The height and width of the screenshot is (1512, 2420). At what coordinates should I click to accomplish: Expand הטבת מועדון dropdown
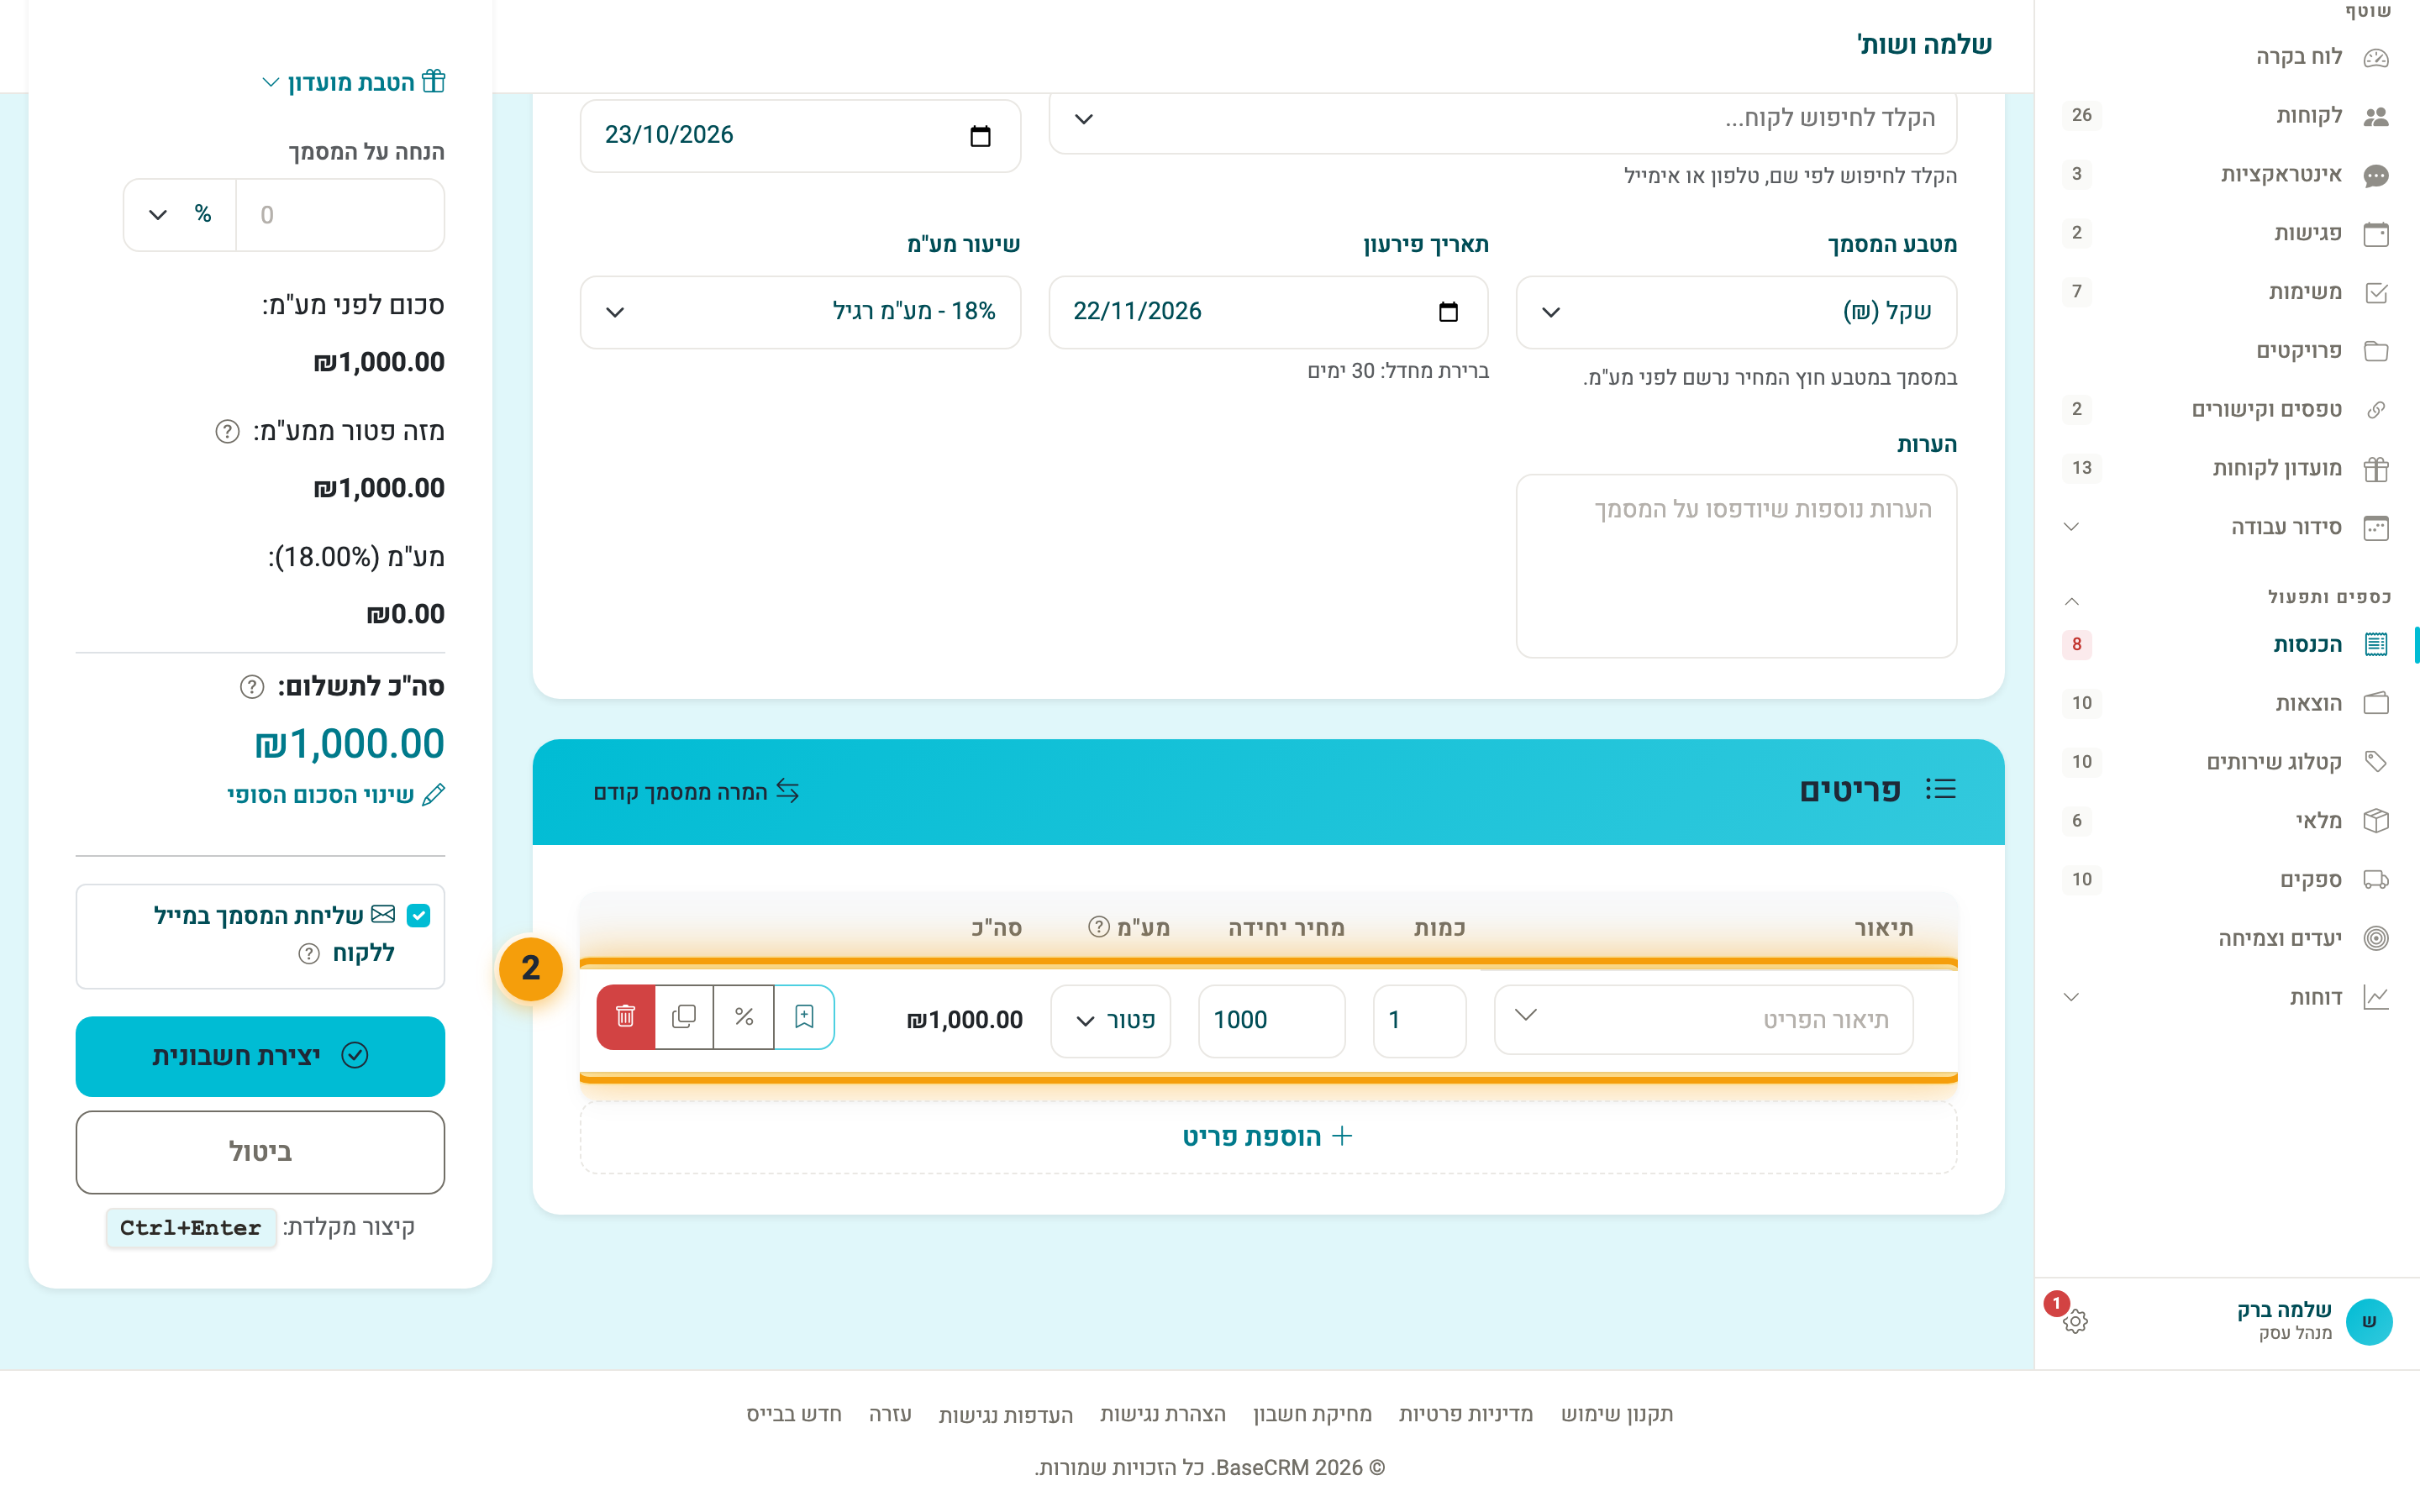point(353,82)
